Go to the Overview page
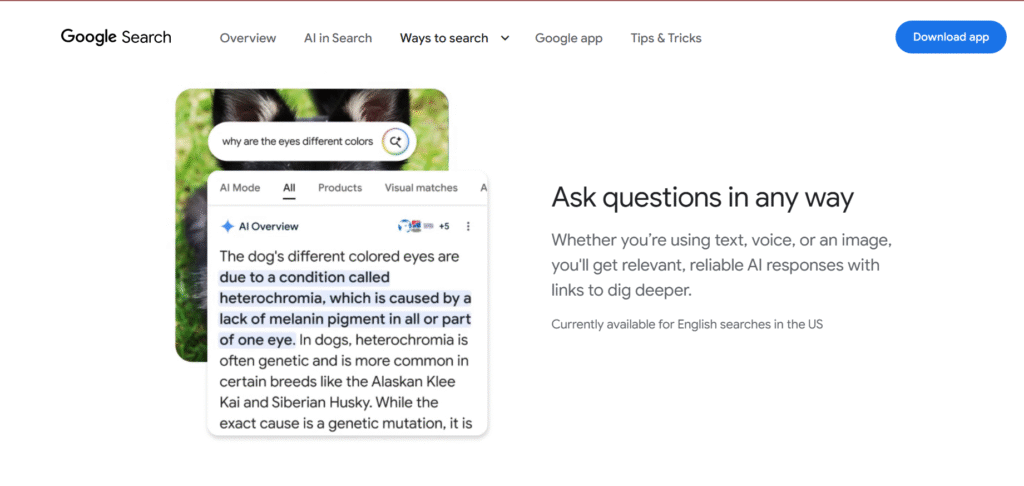The width and height of the screenshot is (1024, 486). coord(248,38)
